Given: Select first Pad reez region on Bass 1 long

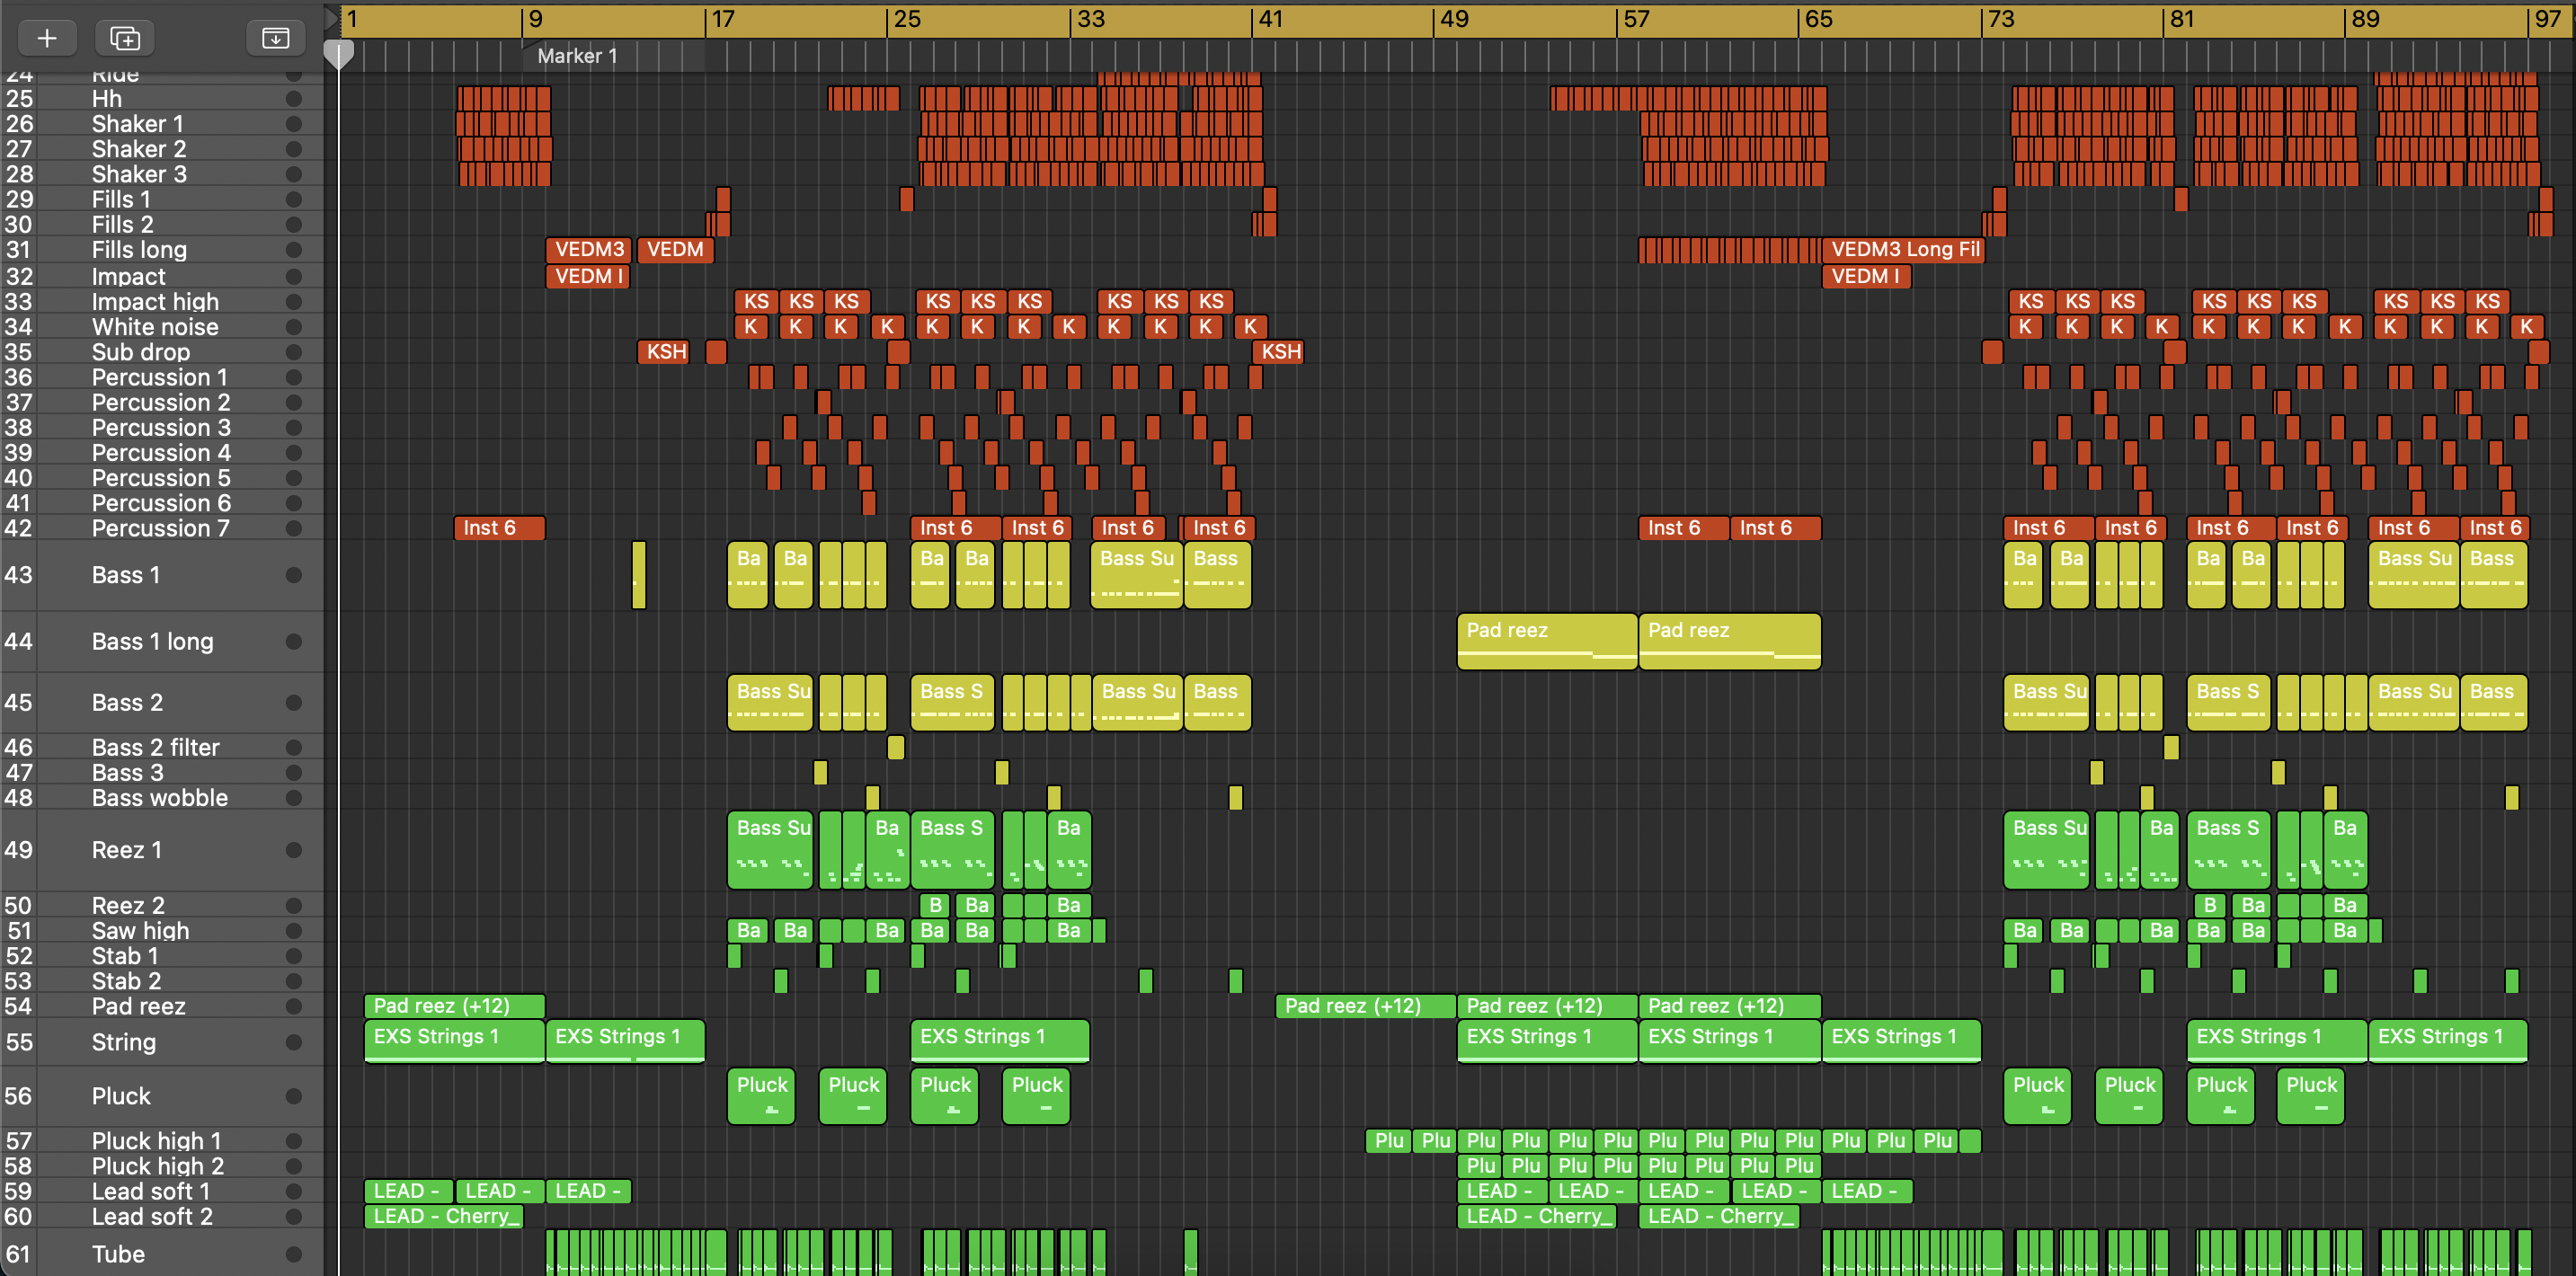Looking at the screenshot, I should (x=1546, y=640).
